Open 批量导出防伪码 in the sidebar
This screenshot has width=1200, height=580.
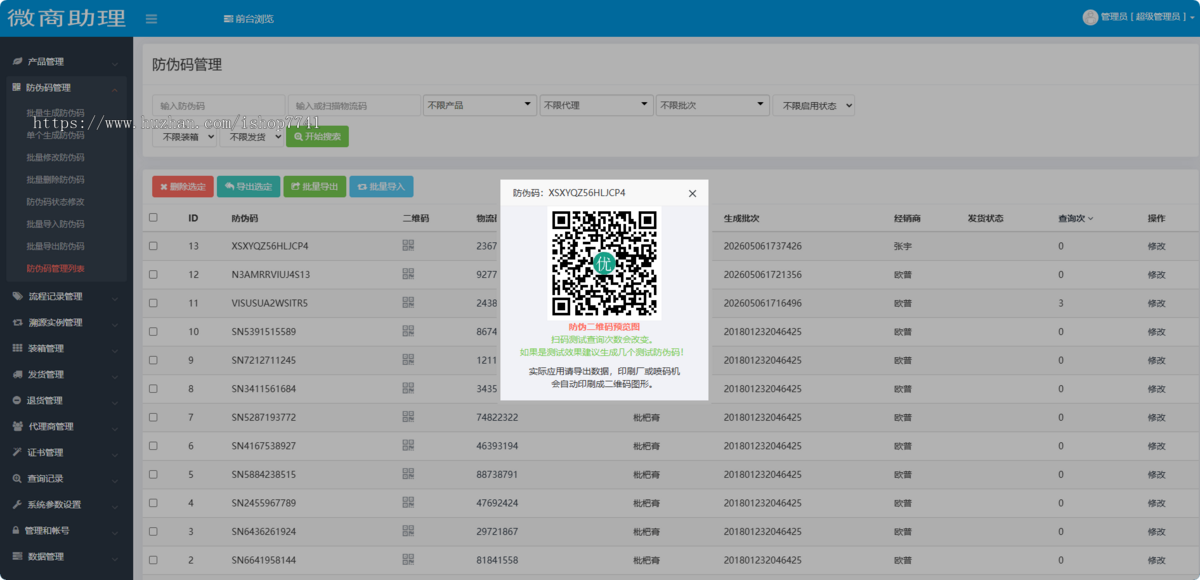(55, 246)
